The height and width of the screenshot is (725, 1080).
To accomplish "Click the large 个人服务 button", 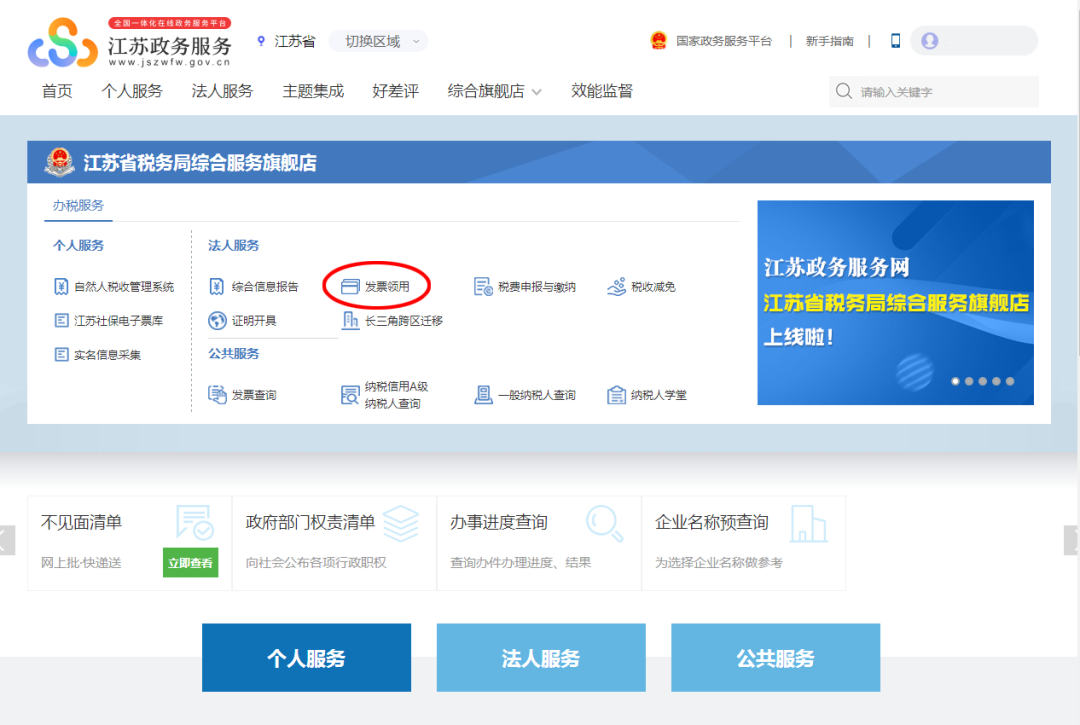I will [x=307, y=658].
